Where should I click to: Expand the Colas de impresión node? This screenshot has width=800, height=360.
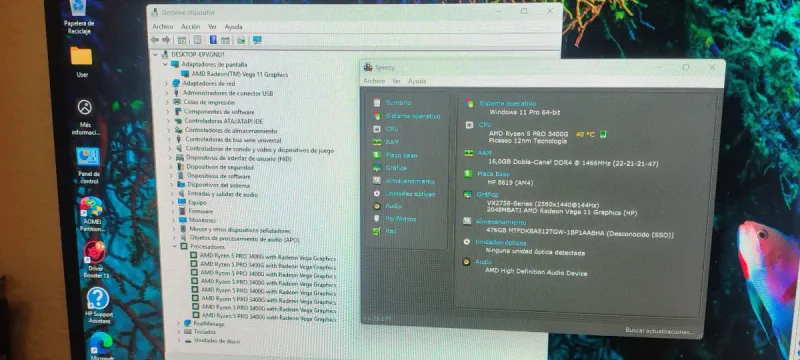pos(167,102)
